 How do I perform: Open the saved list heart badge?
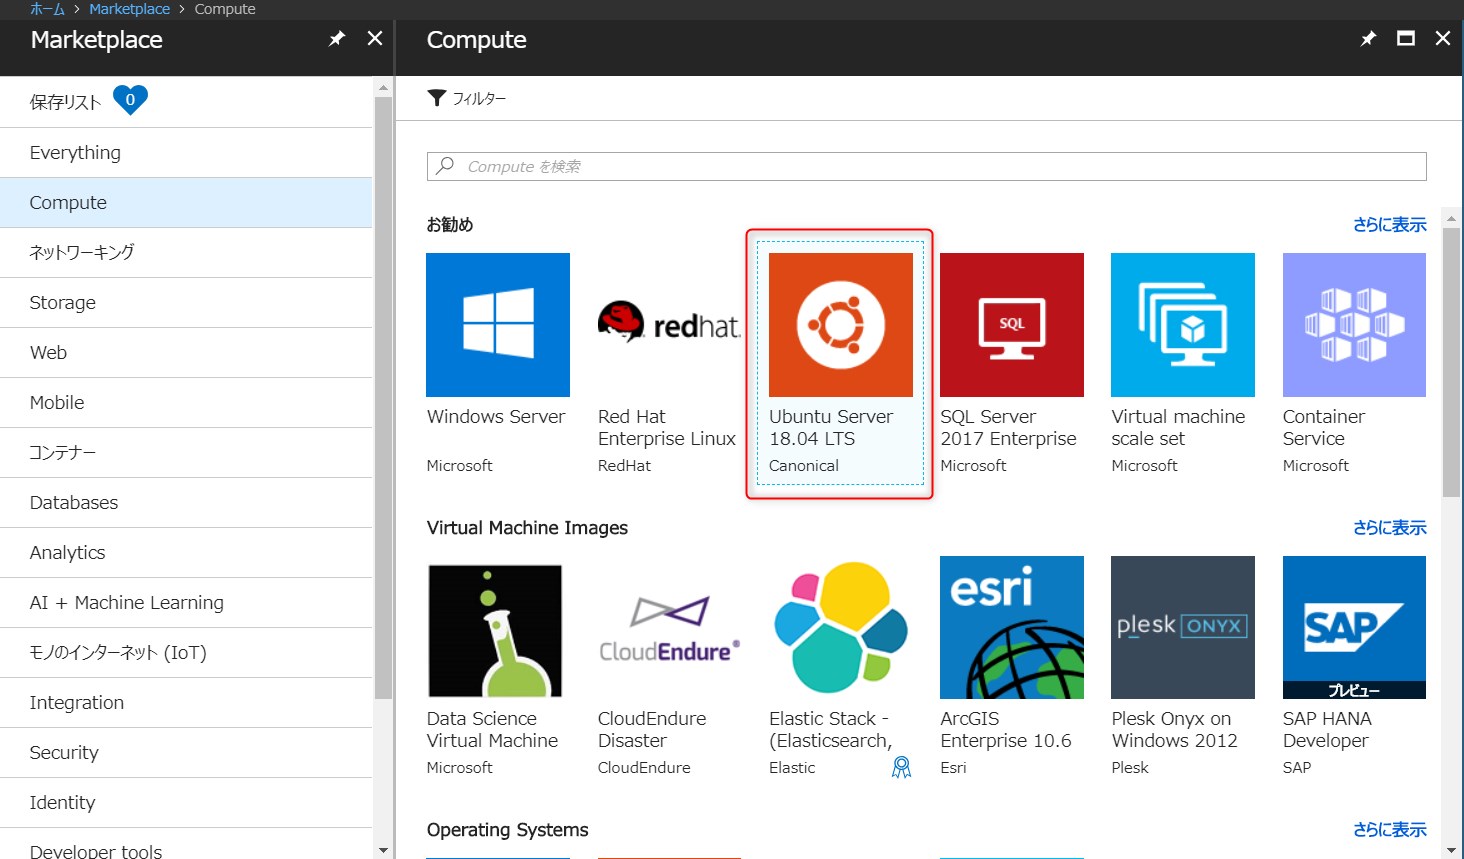pos(130,100)
